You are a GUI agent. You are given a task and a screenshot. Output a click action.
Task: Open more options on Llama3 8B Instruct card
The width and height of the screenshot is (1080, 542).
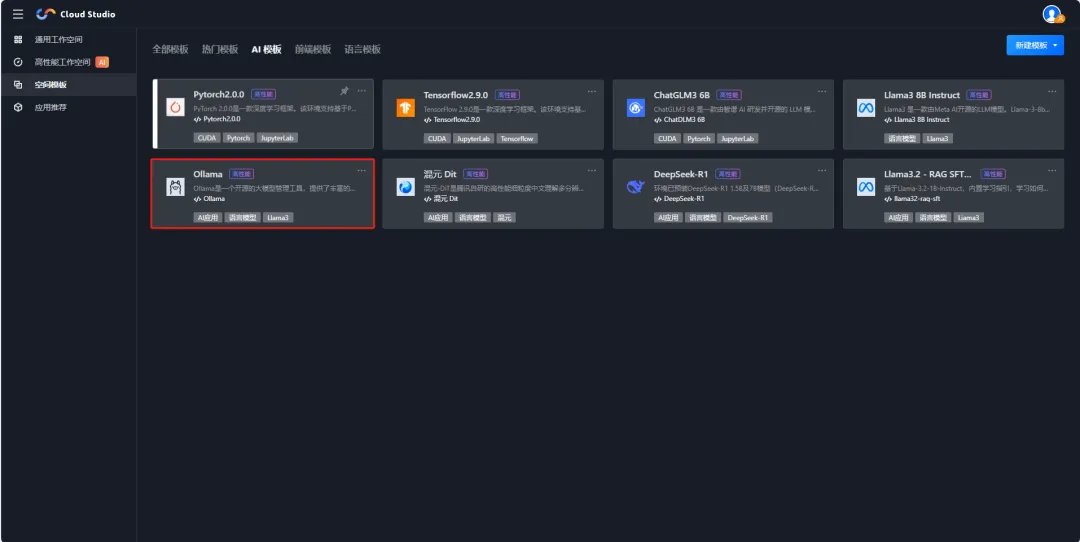pos(1052,91)
